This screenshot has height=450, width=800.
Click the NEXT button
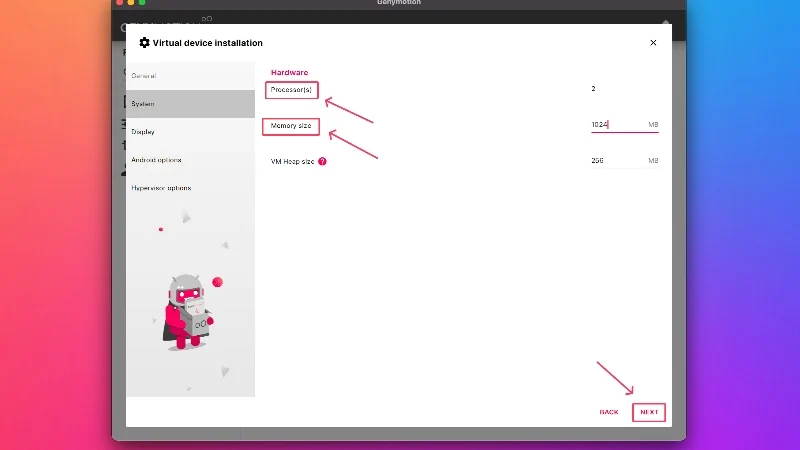(x=649, y=412)
